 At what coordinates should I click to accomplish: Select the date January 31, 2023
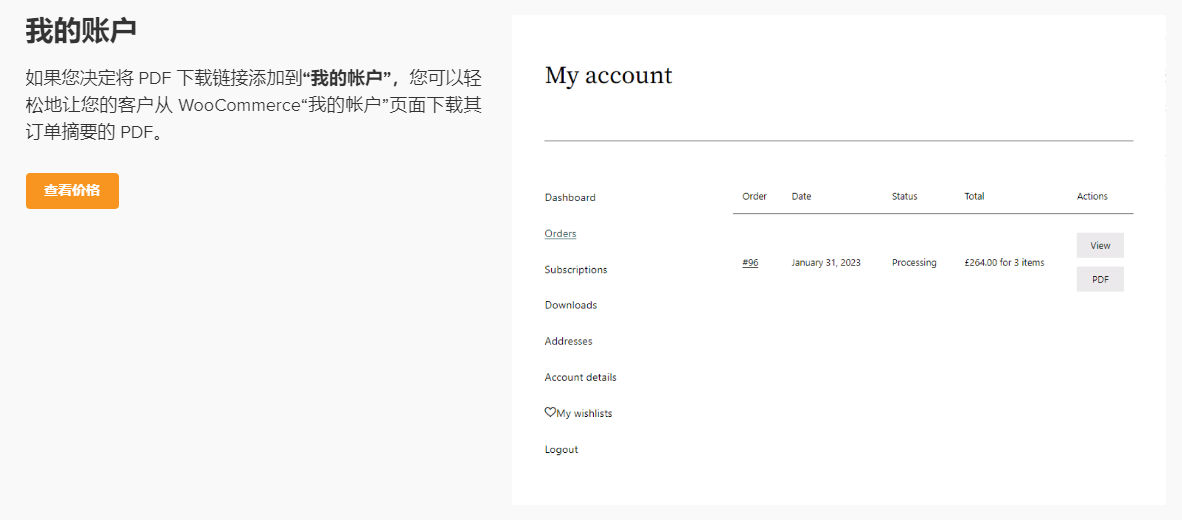(x=826, y=263)
